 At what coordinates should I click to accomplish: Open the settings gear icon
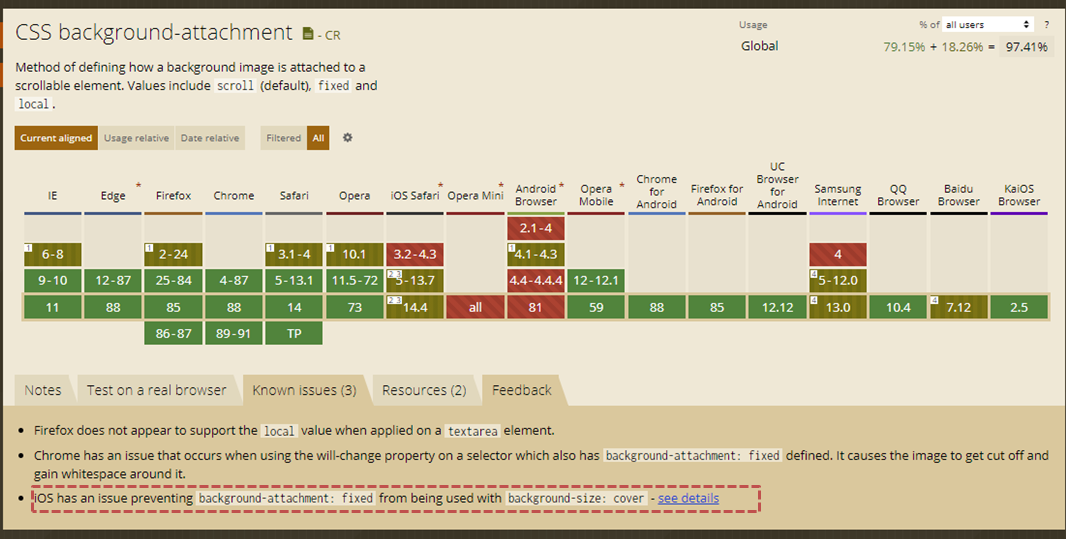(347, 137)
